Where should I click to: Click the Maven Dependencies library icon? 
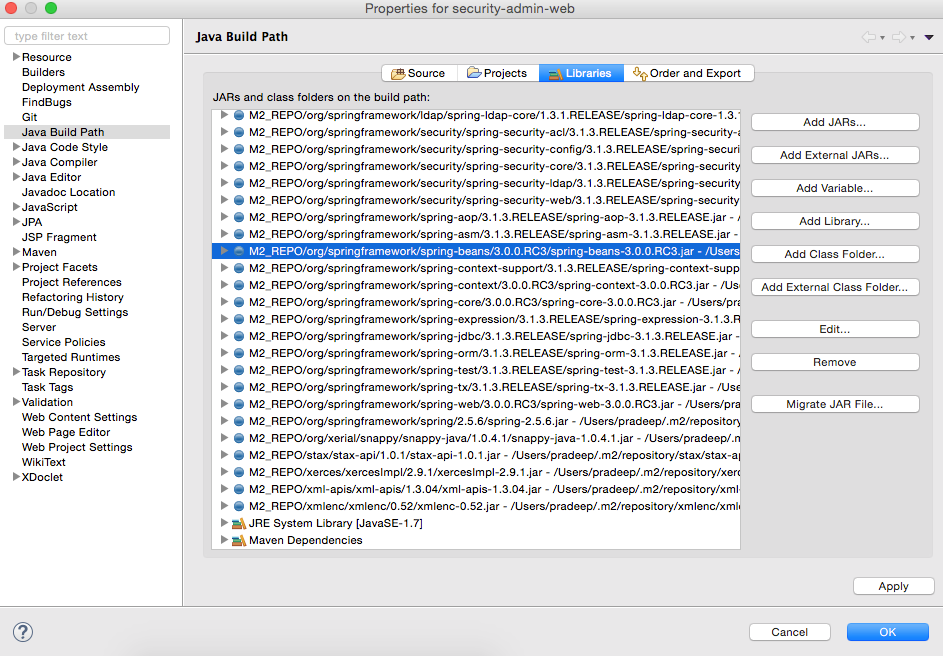click(x=239, y=540)
